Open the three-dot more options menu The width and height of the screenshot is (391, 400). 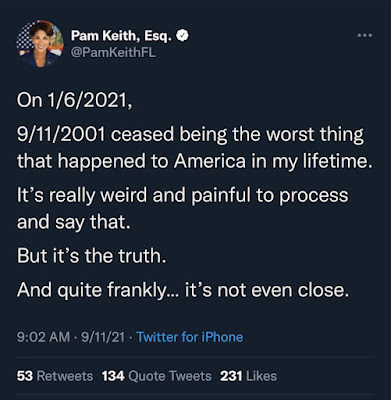[x=364, y=35]
